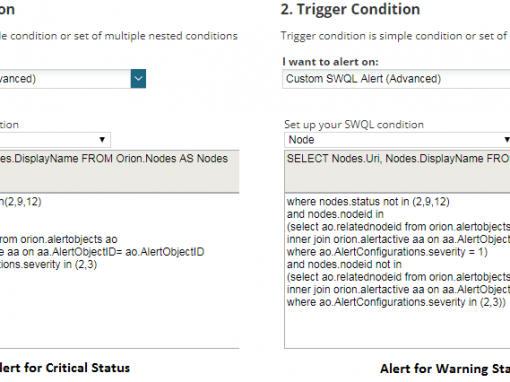This screenshot has height=382, width=510.
Task: Click the '2. Trigger Condition' heading
Action: click(x=350, y=9)
